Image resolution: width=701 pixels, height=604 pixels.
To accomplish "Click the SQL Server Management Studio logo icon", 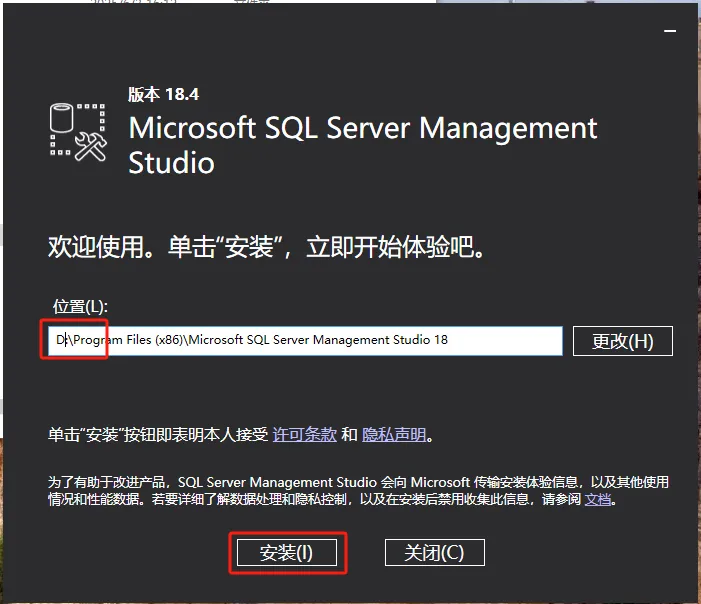I will [78, 132].
